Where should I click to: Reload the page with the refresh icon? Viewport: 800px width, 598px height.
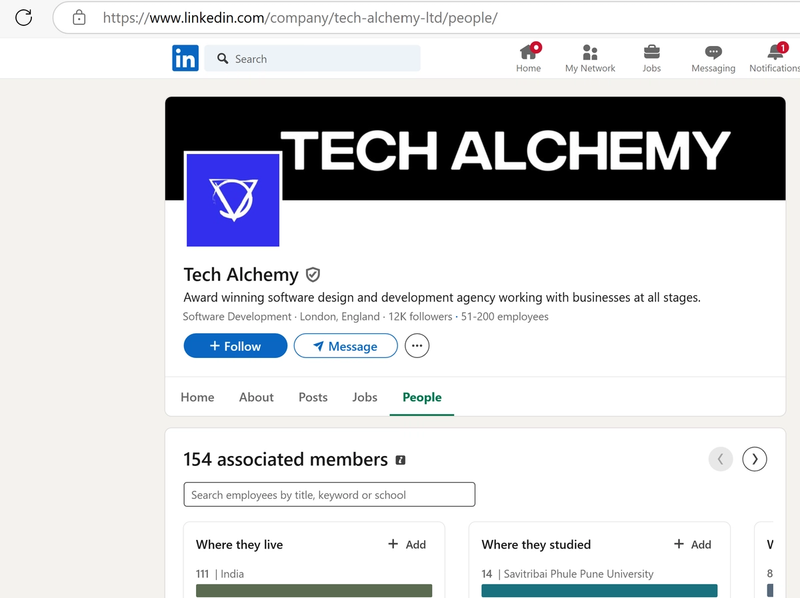[x=23, y=17]
